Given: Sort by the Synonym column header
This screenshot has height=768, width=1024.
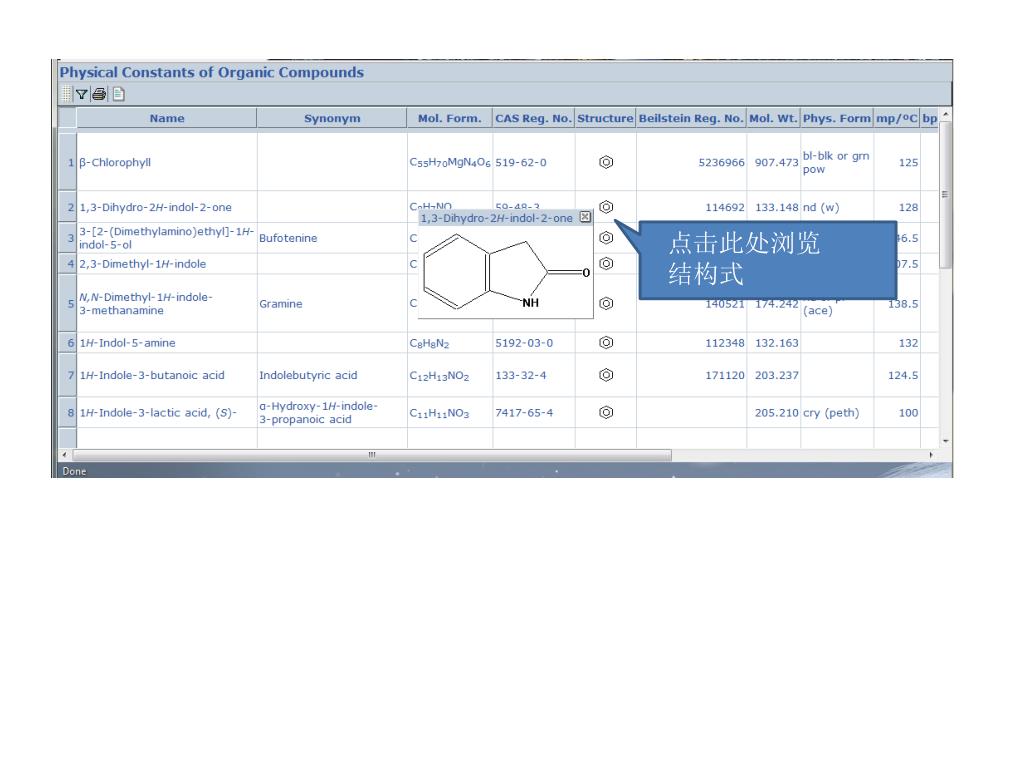Looking at the screenshot, I should point(332,118).
